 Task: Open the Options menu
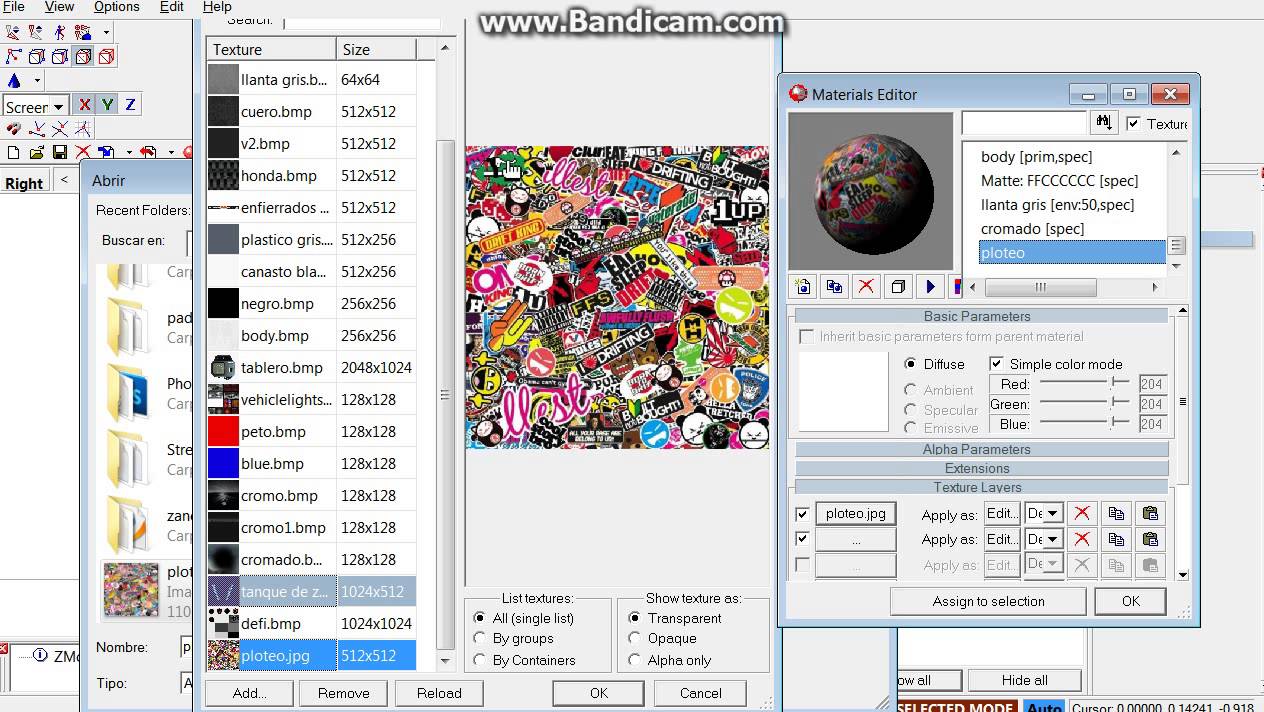(x=116, y=7)
